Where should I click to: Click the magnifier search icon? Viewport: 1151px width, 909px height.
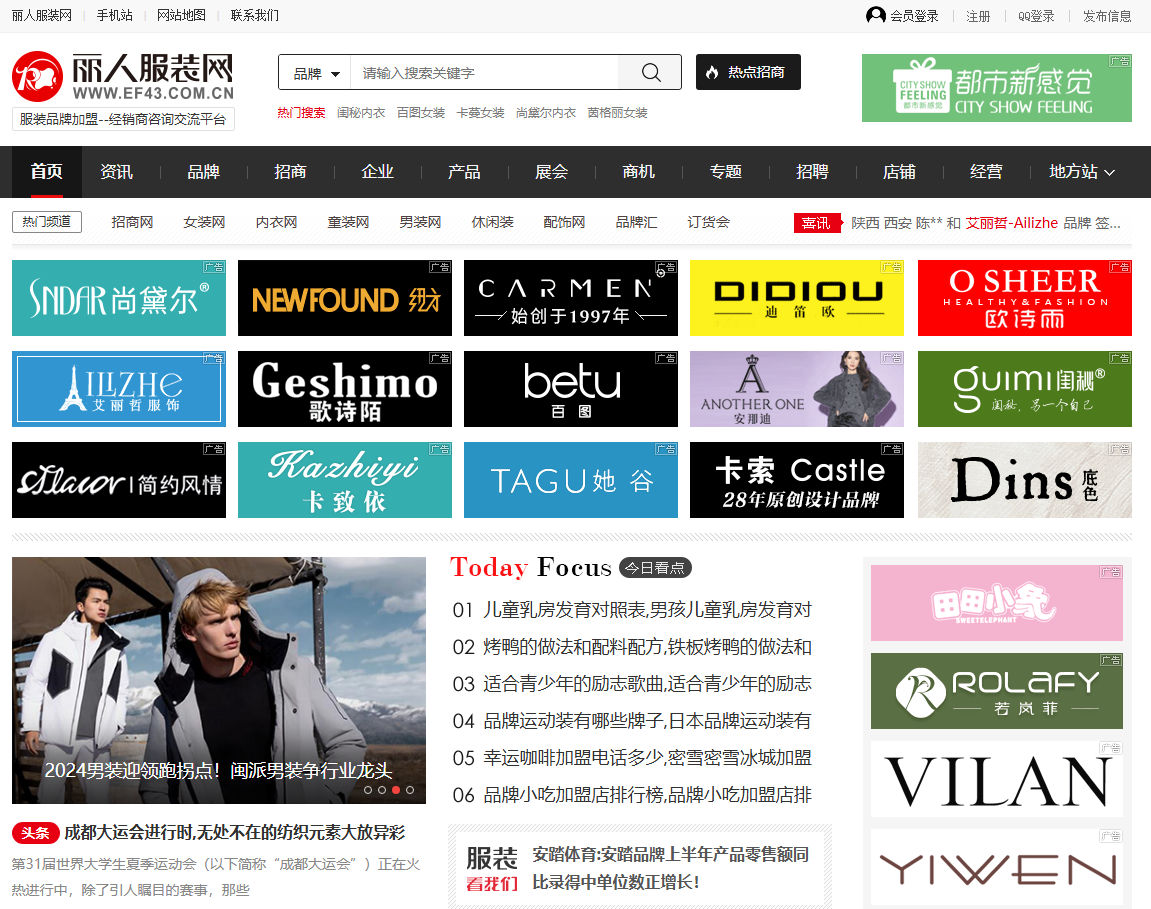650,73
